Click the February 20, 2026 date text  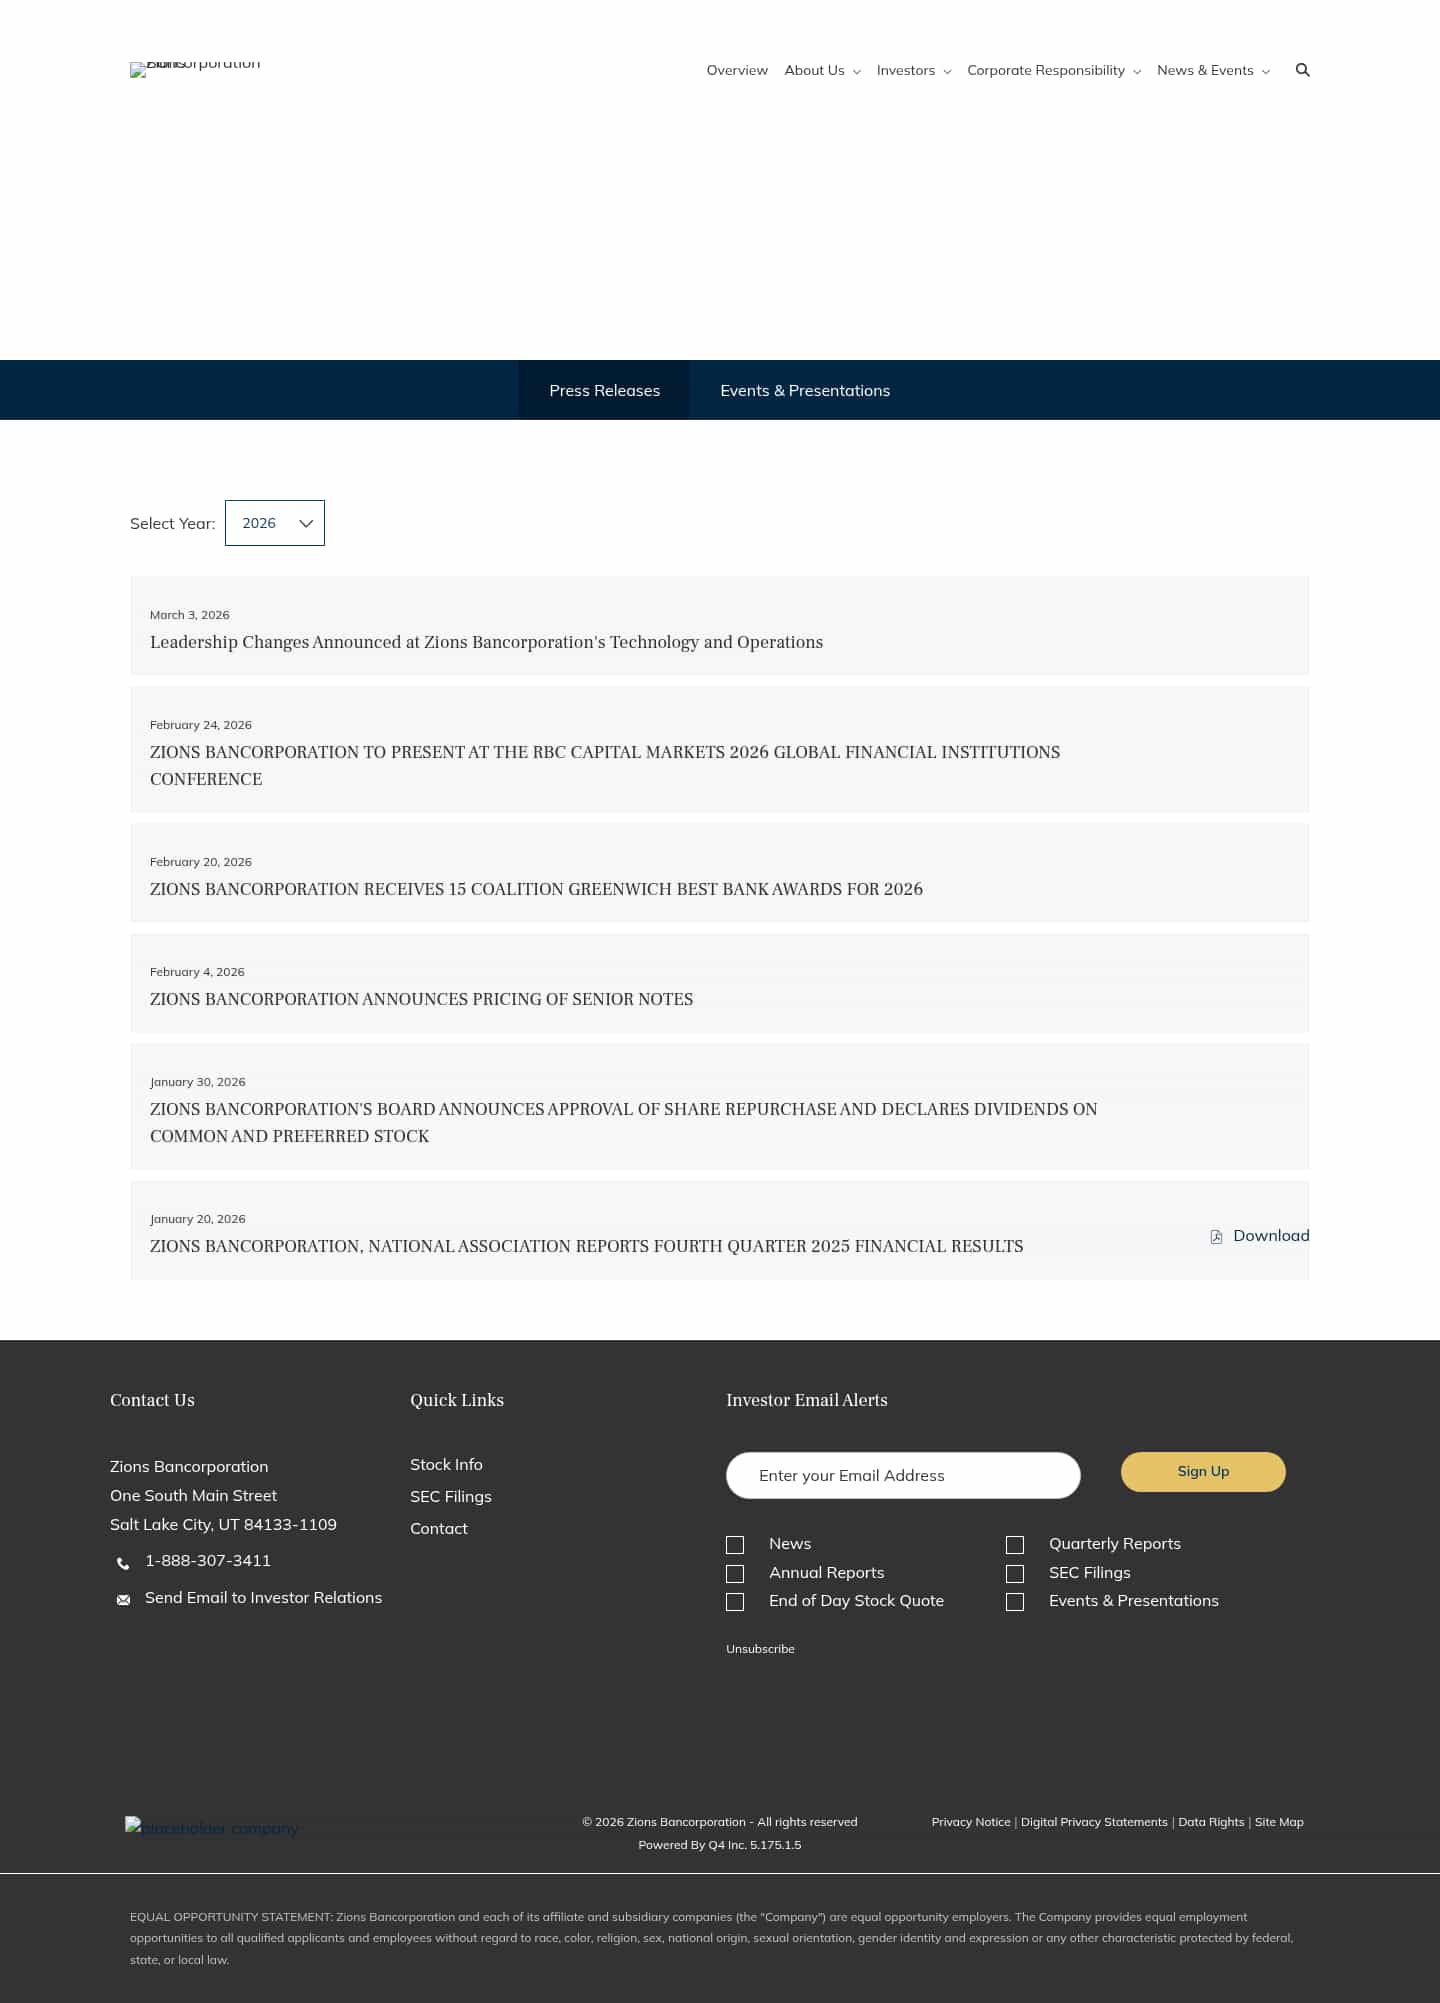pos(201,862)
